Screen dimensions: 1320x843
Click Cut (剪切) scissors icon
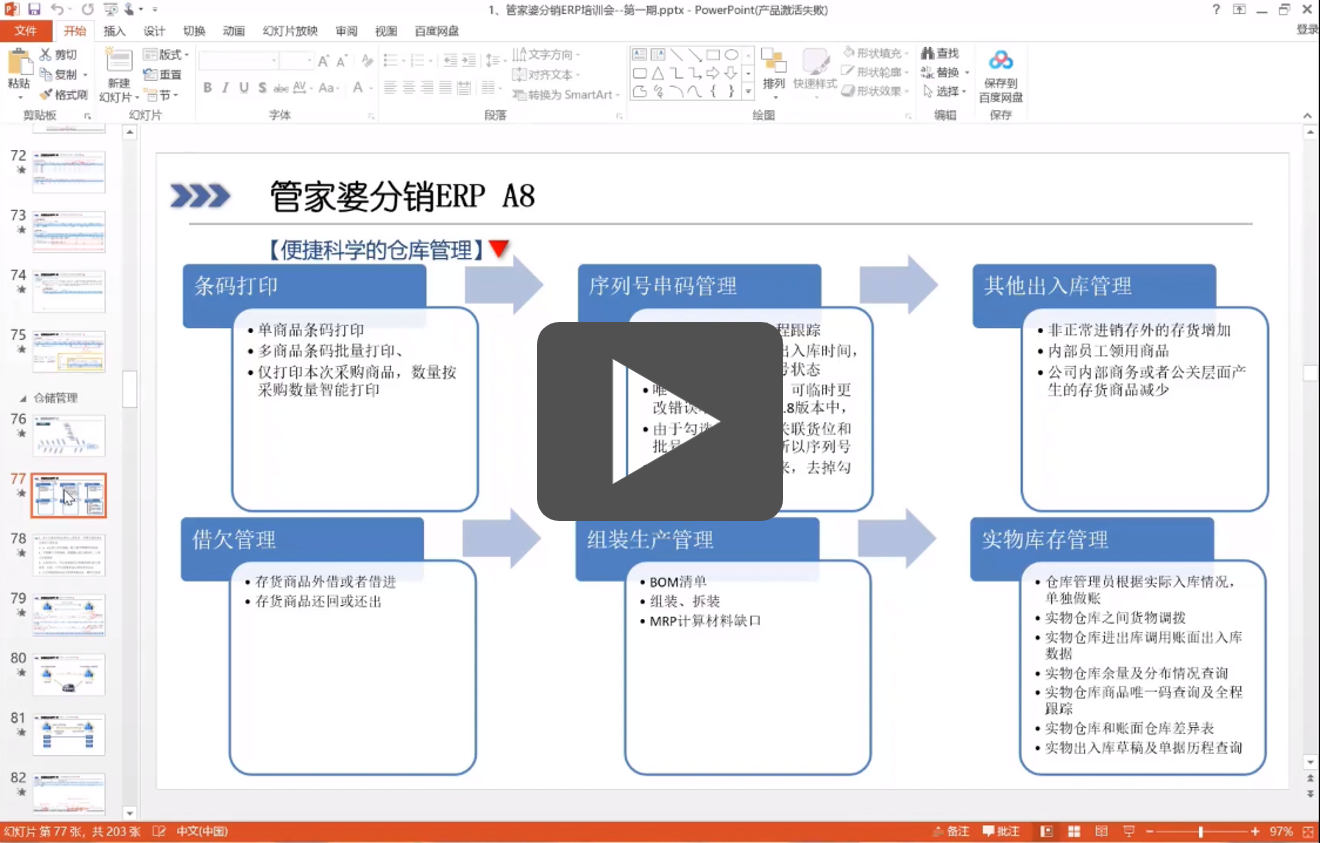(x=47, y=55)
